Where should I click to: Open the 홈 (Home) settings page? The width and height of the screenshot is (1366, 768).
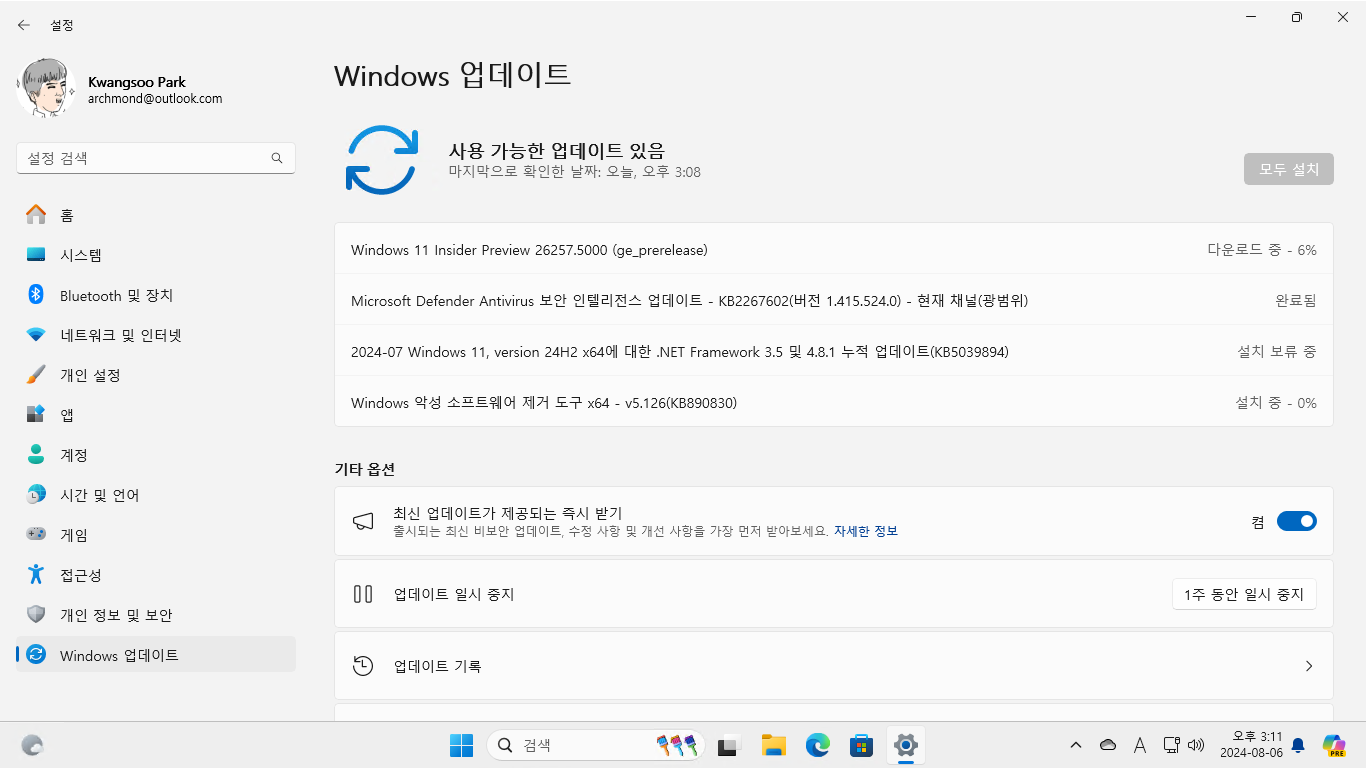coord(156,215)
